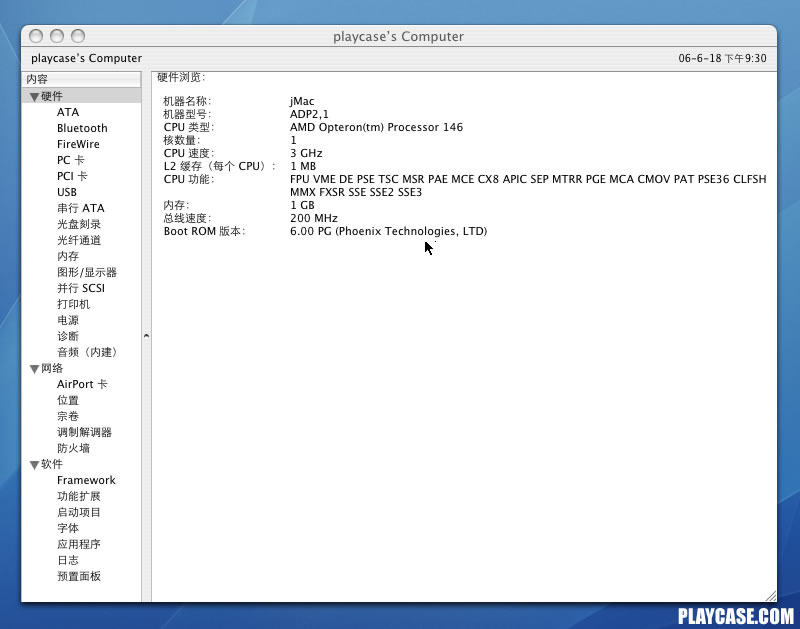
Task: Select the PCI 卡 entry
Action: (x=72, y=176)
